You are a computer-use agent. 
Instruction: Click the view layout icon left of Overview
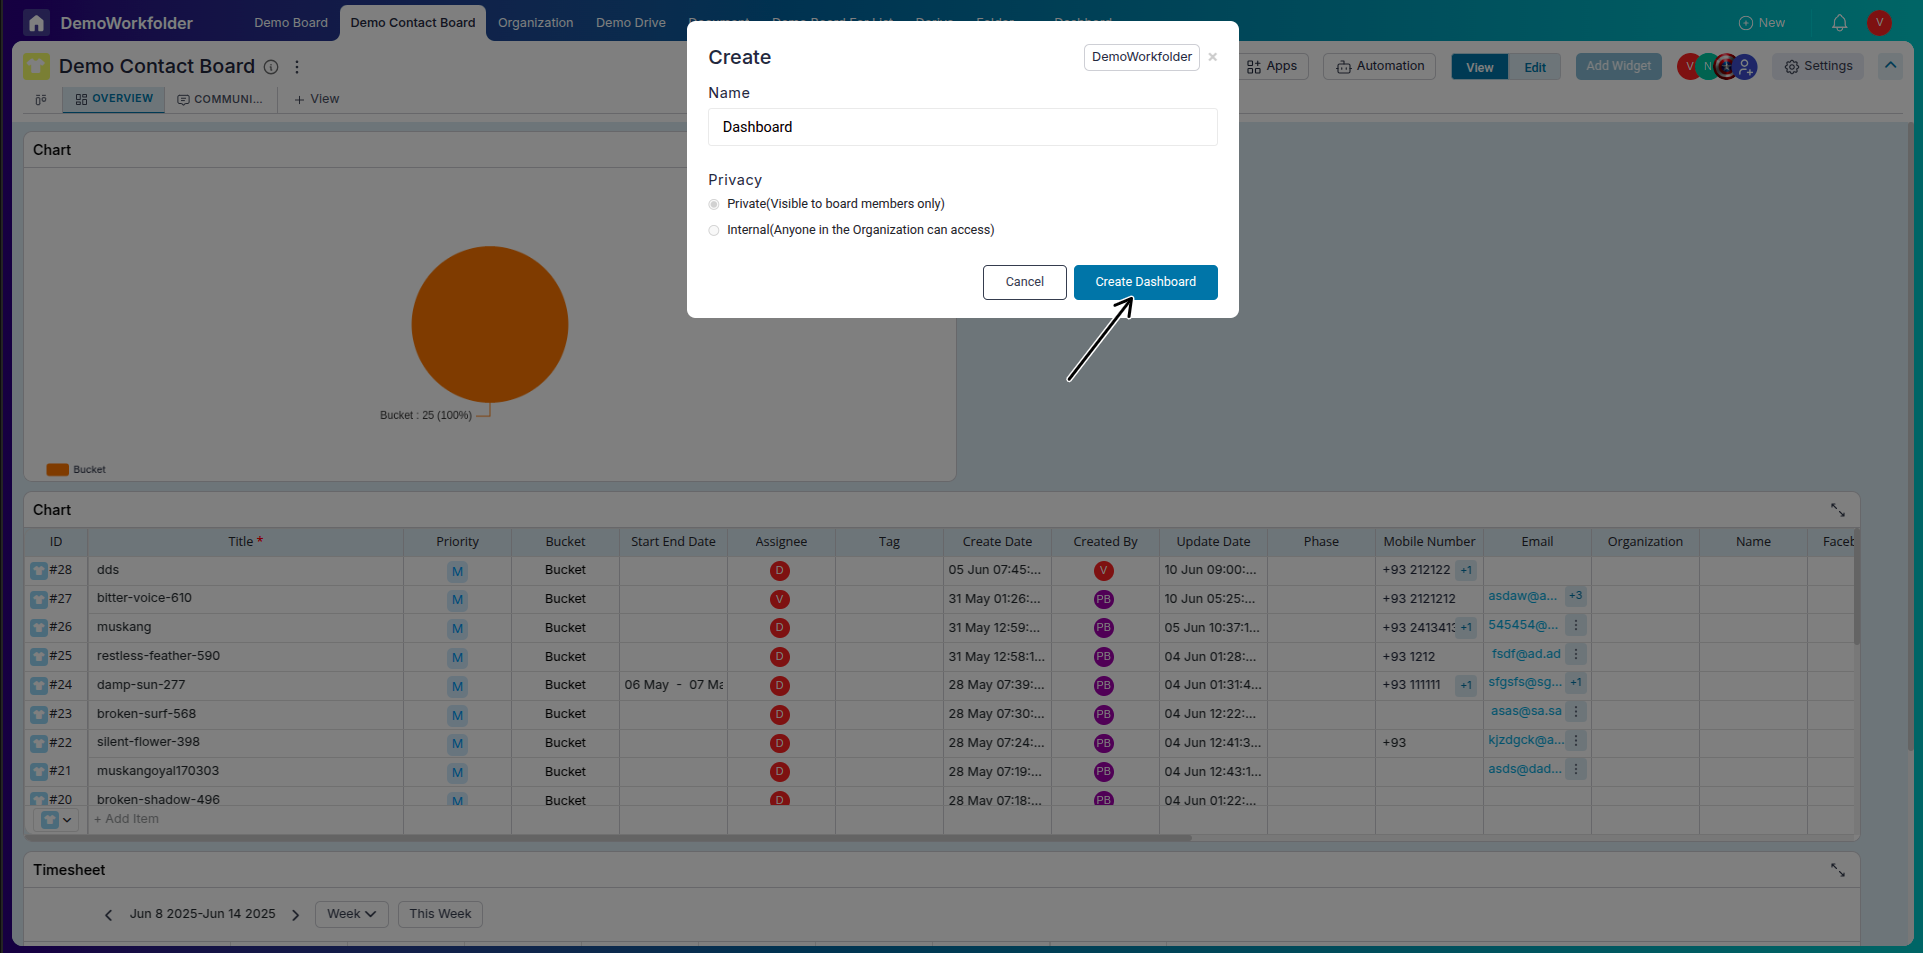click(41, 99)
